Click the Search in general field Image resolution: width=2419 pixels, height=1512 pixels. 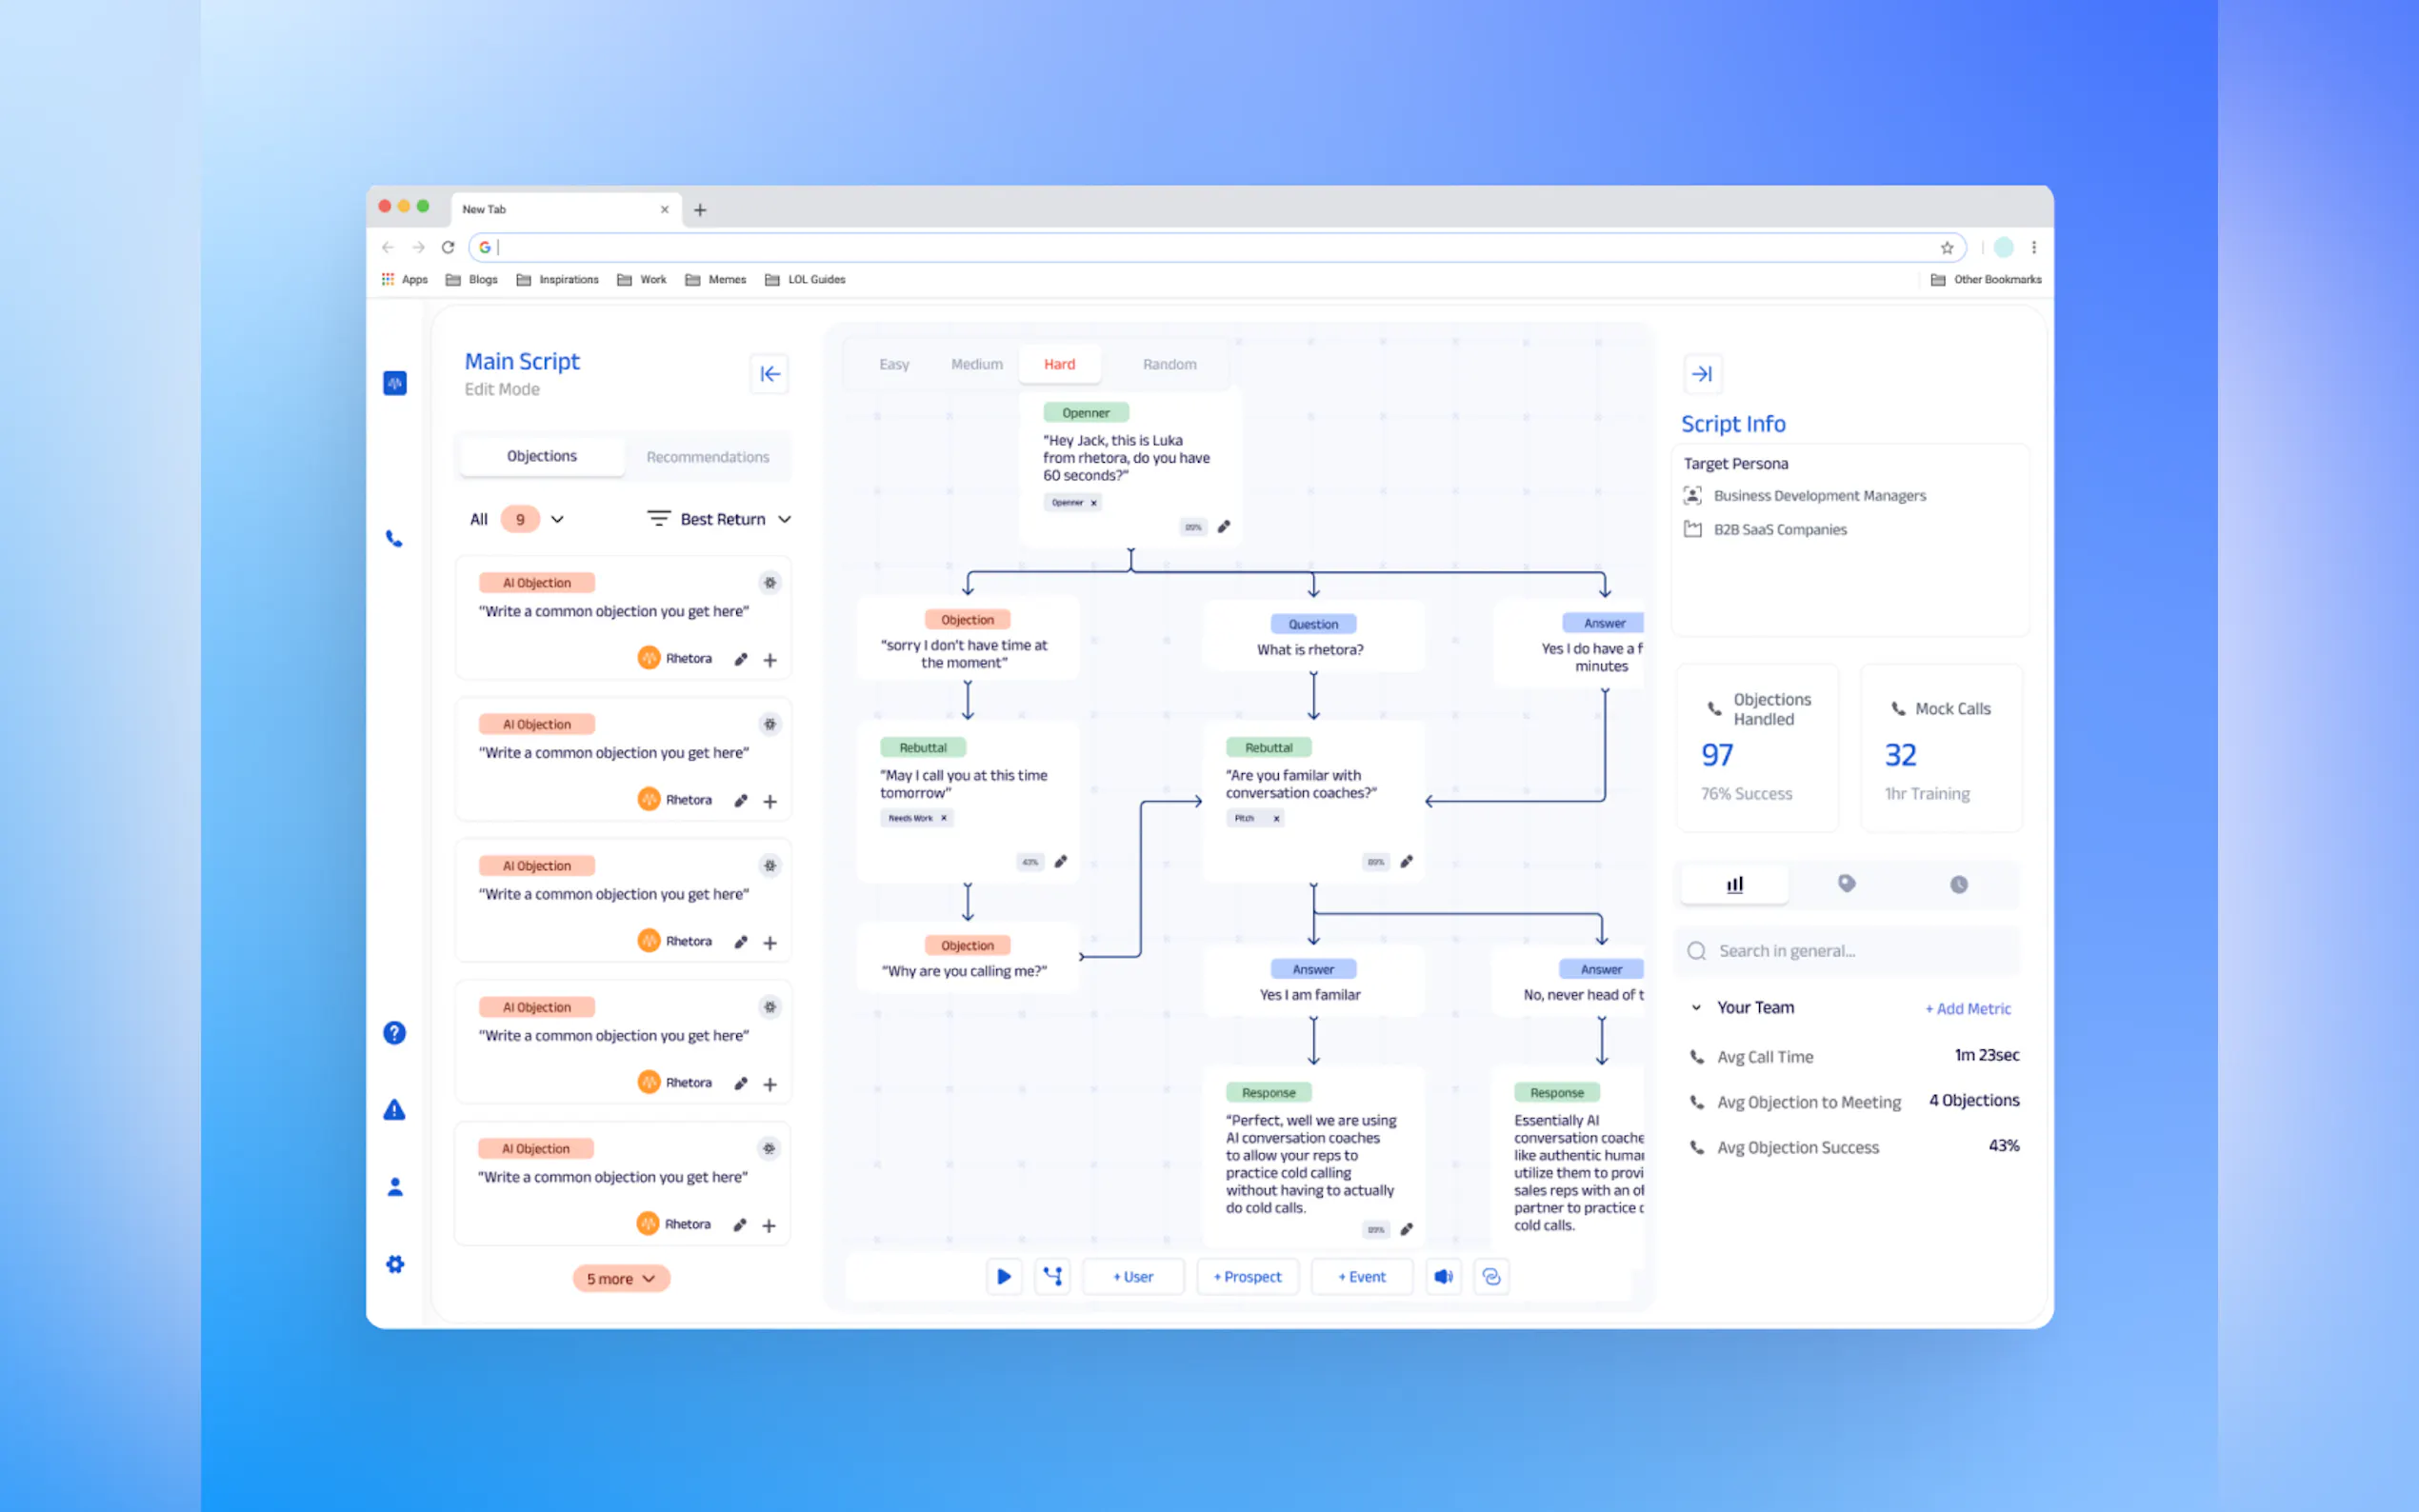tap(1850, 951)
